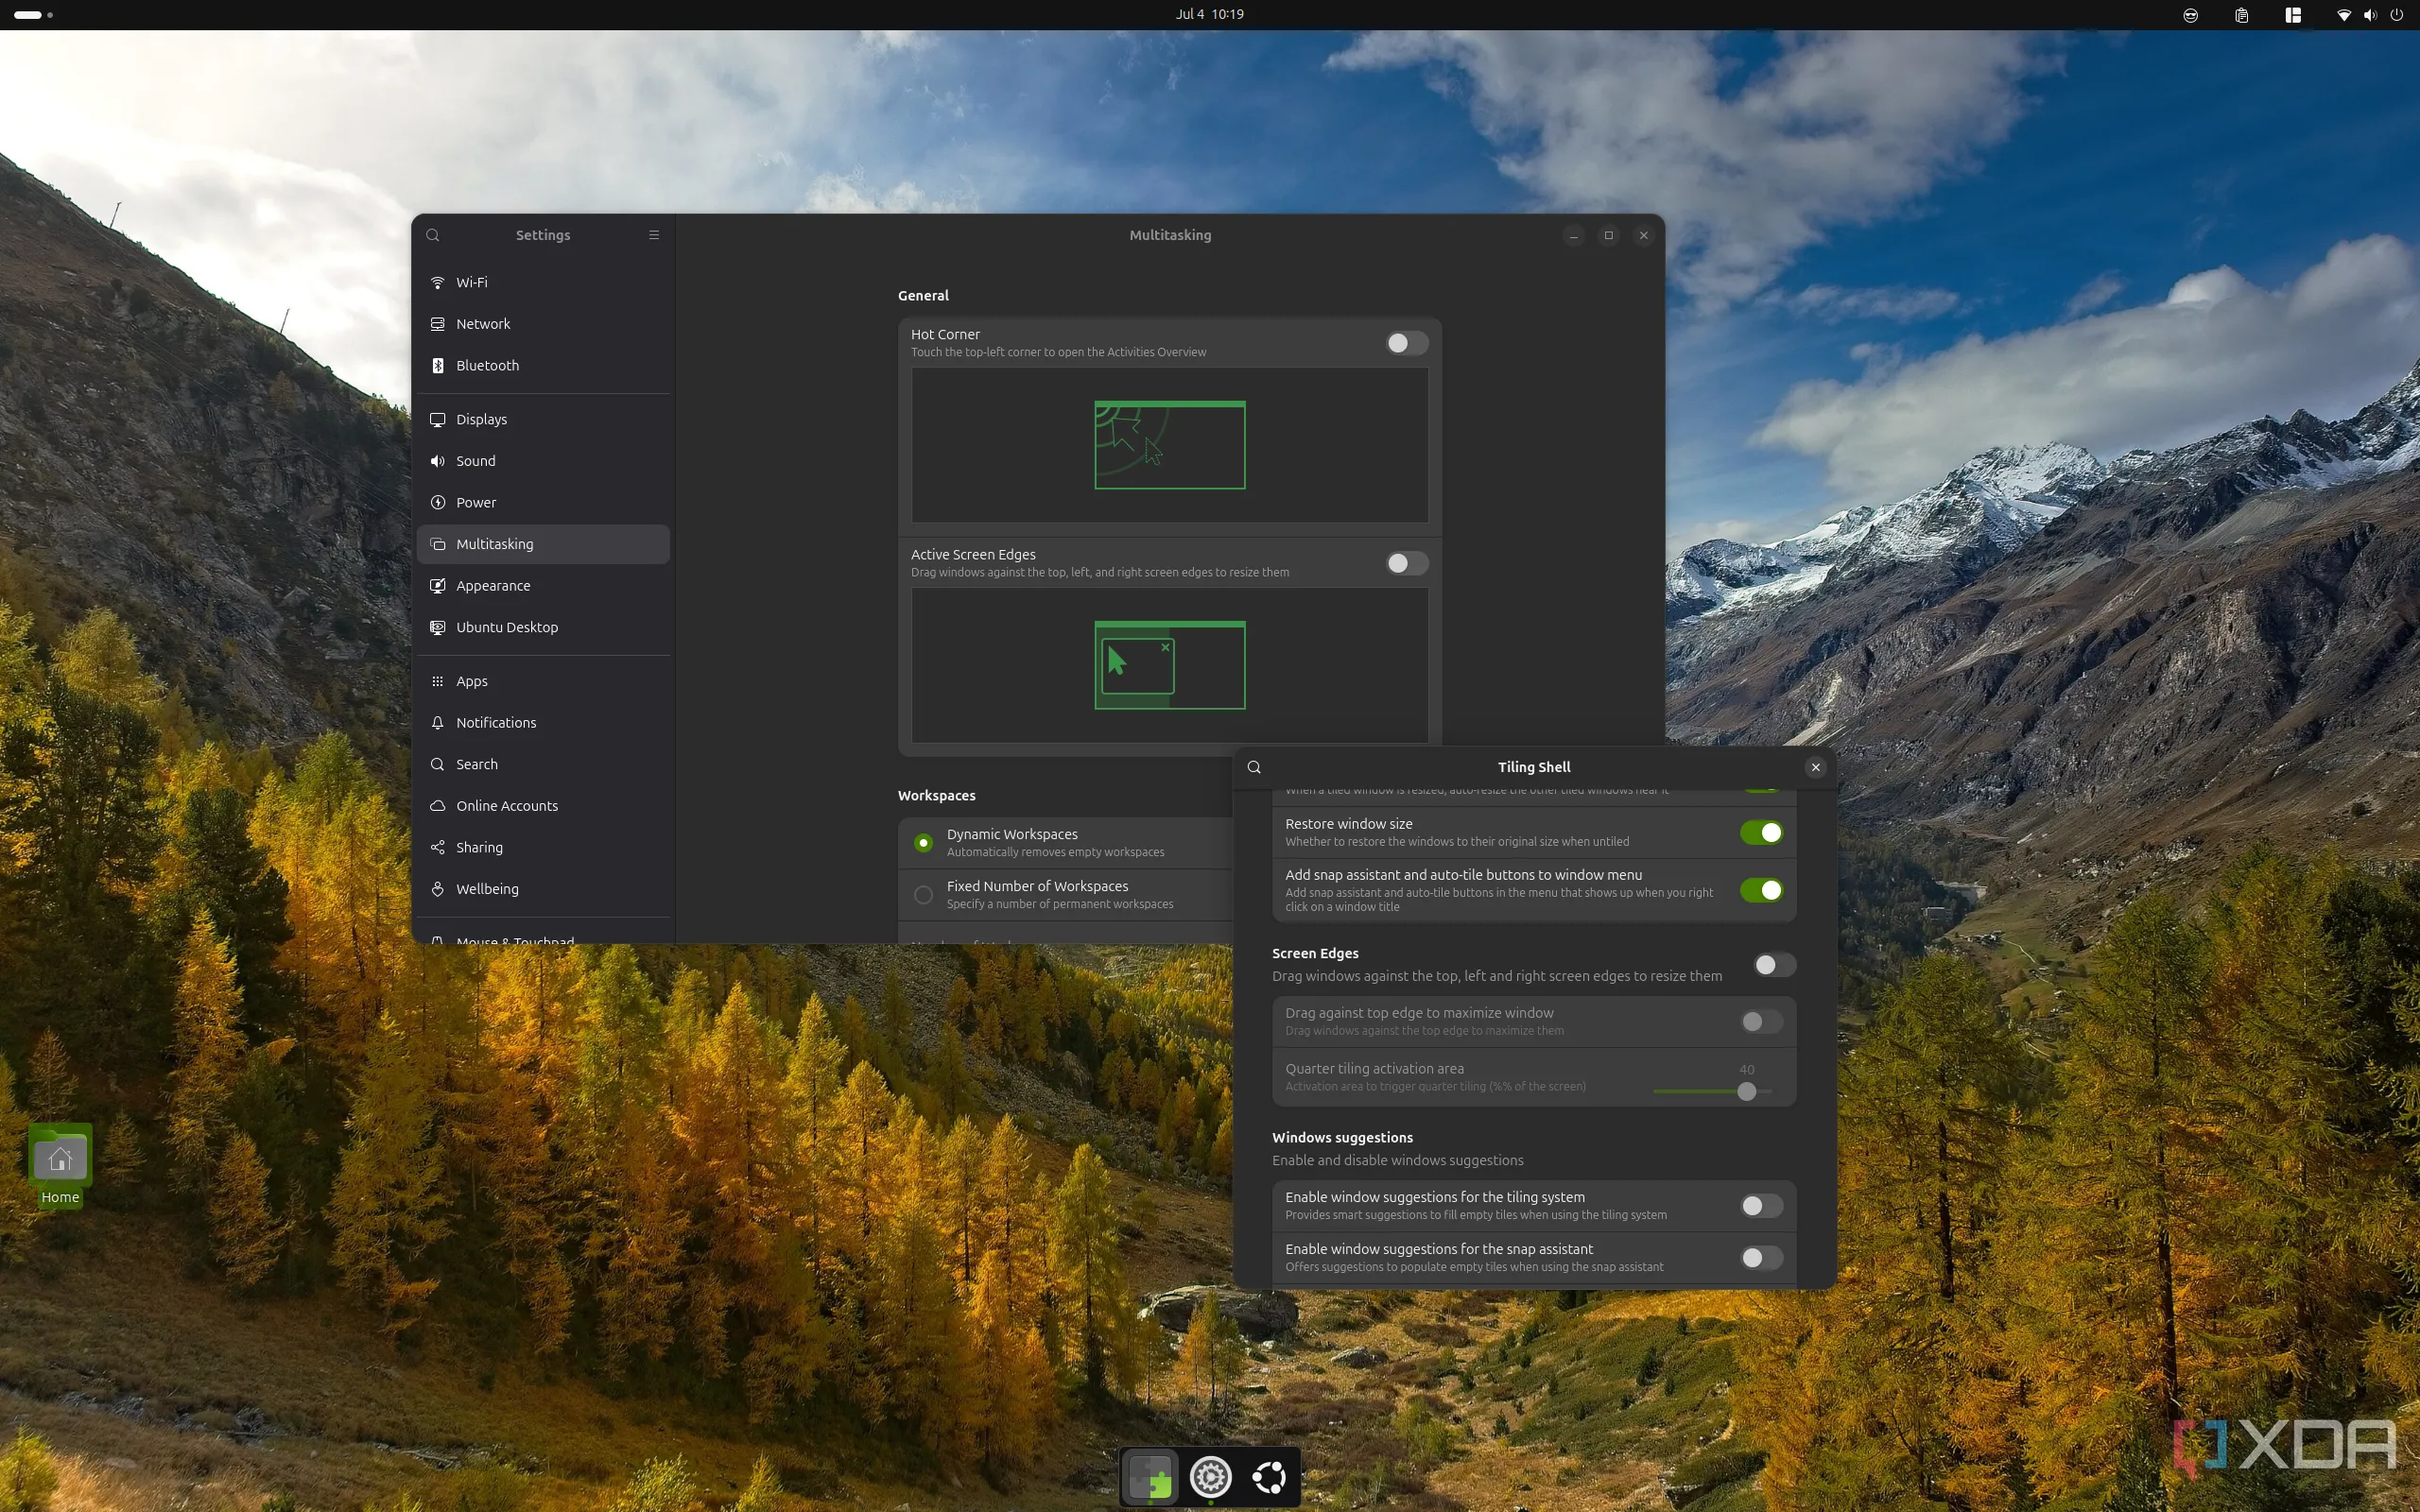Click the Activities workspace indicator

[x=32, y=14]
